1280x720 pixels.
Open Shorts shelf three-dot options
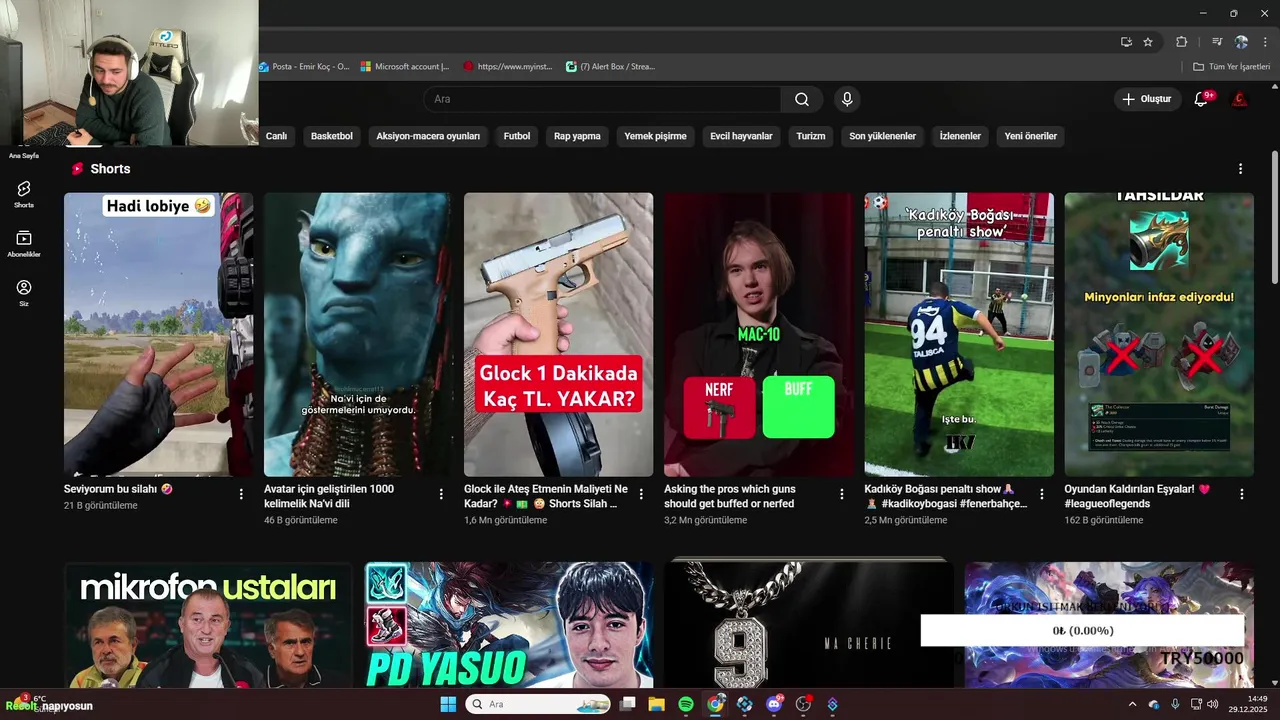[1240, 169]
